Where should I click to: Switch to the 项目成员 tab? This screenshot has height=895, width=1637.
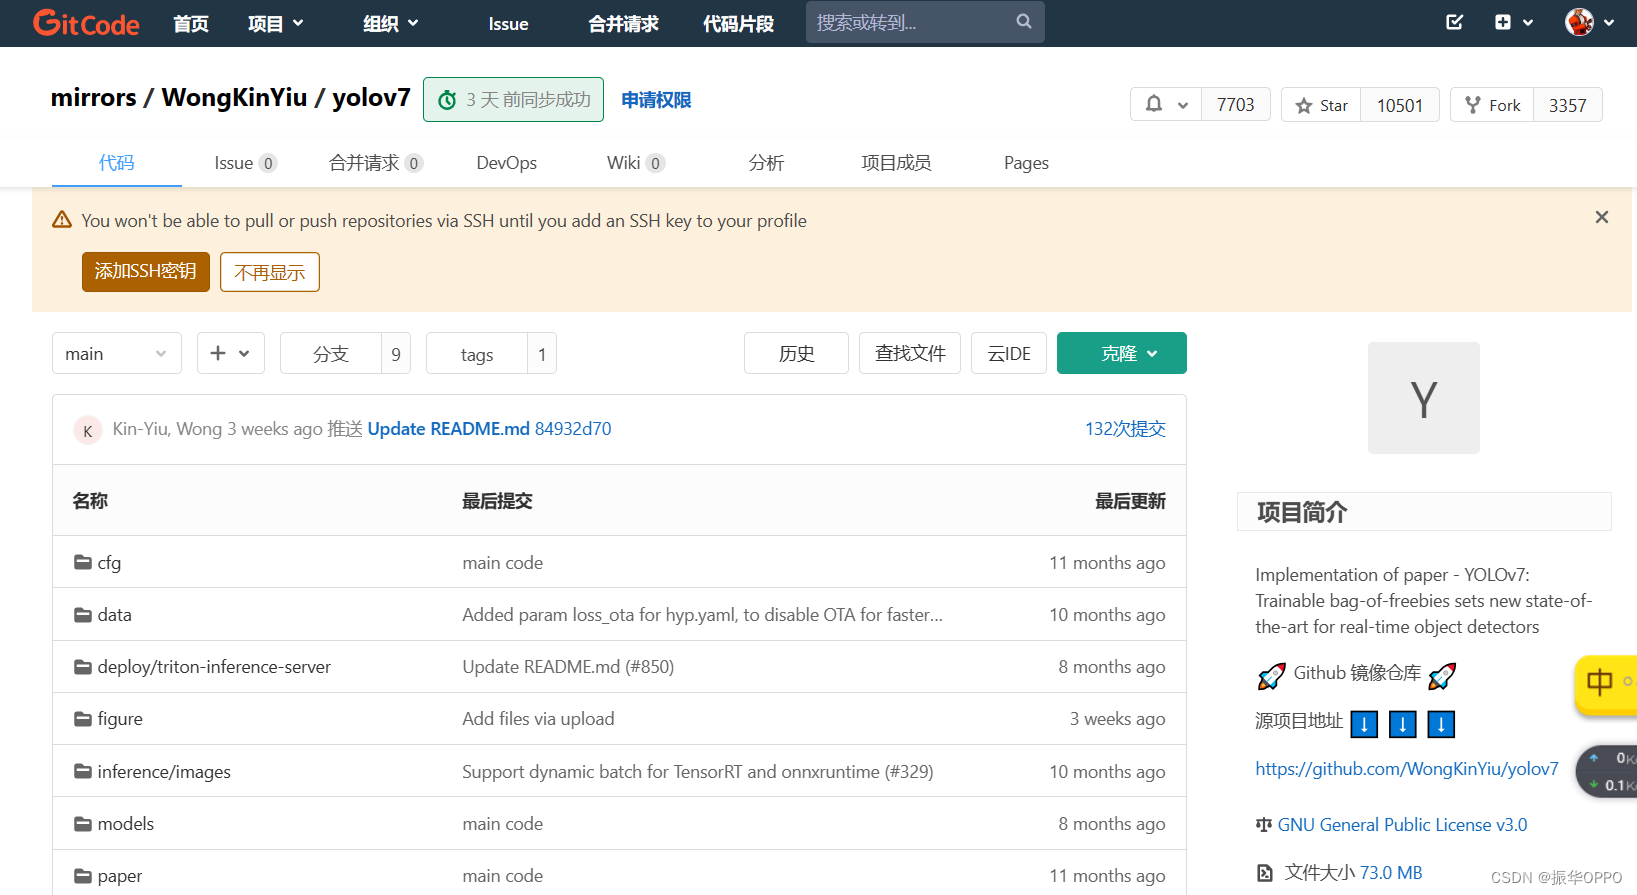pyautogui.click(x=896, y=162)
